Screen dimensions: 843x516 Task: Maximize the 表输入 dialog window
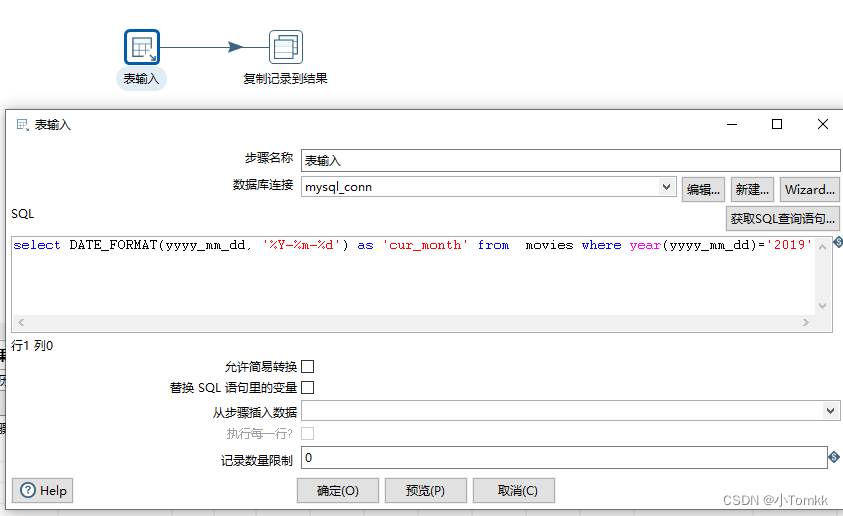(777, 124)
